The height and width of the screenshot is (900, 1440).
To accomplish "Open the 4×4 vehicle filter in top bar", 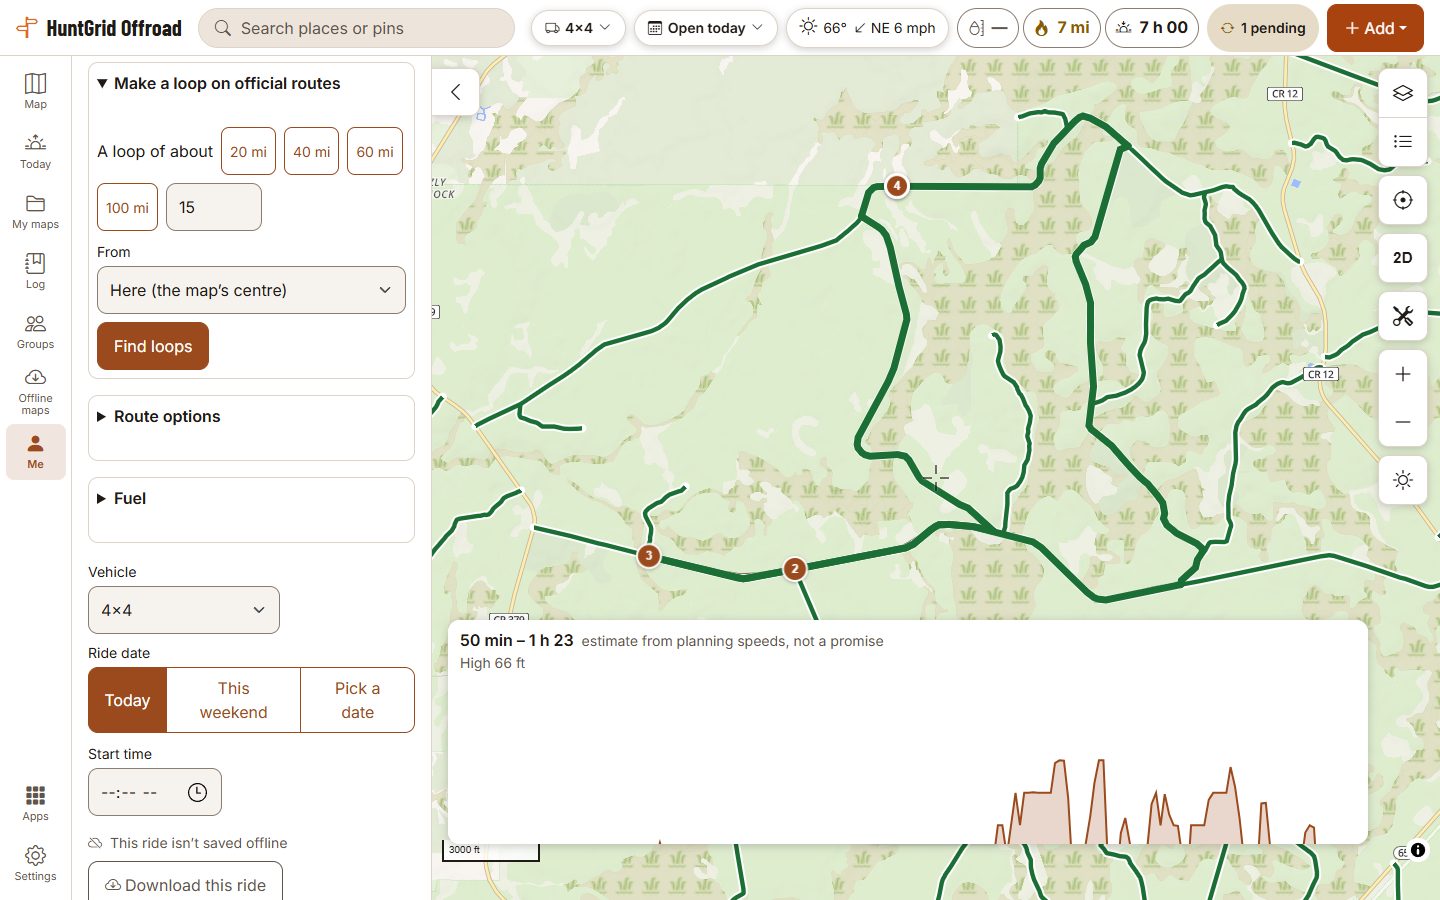I will click(578, 28).
